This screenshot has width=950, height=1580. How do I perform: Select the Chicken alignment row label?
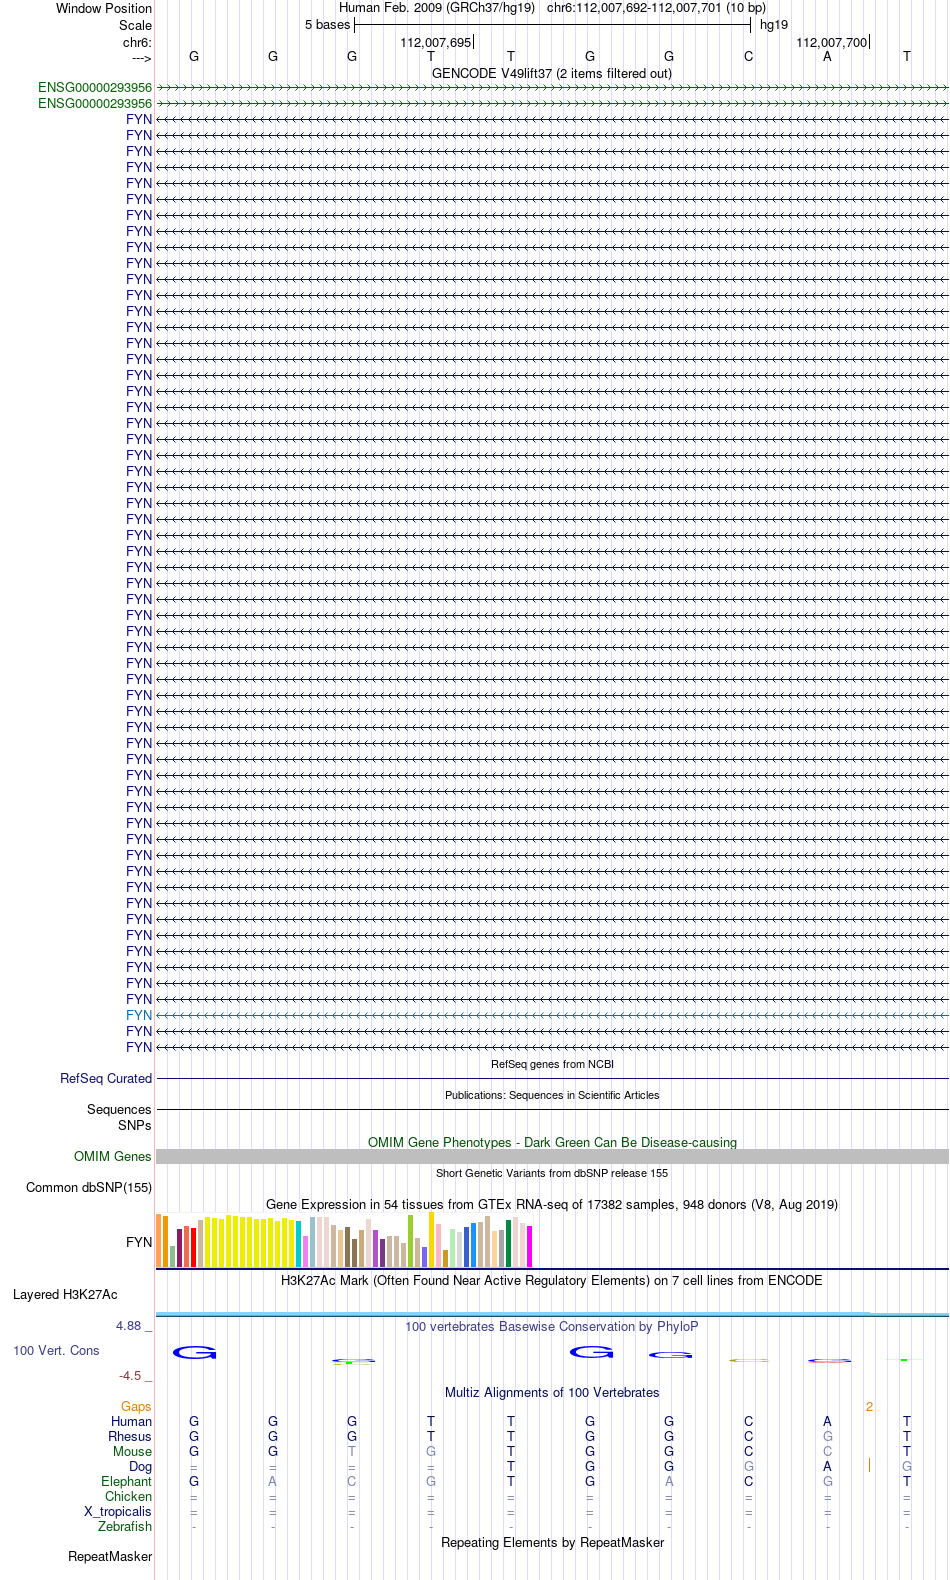tap(129, 1496)
